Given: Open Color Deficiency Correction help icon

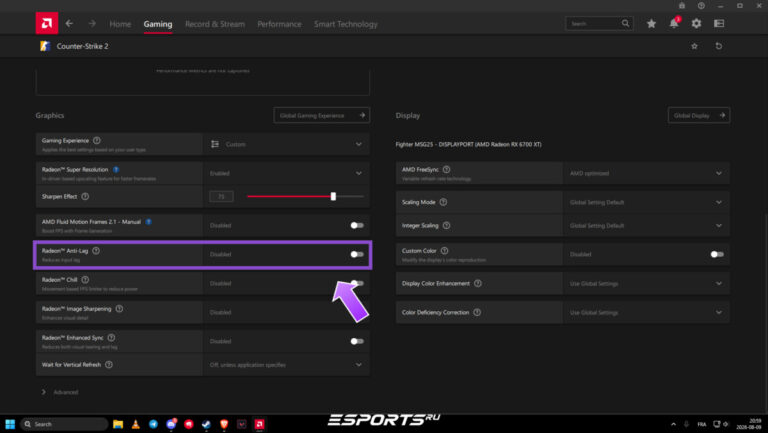Looking at the screenshot, I should [477, 312].
